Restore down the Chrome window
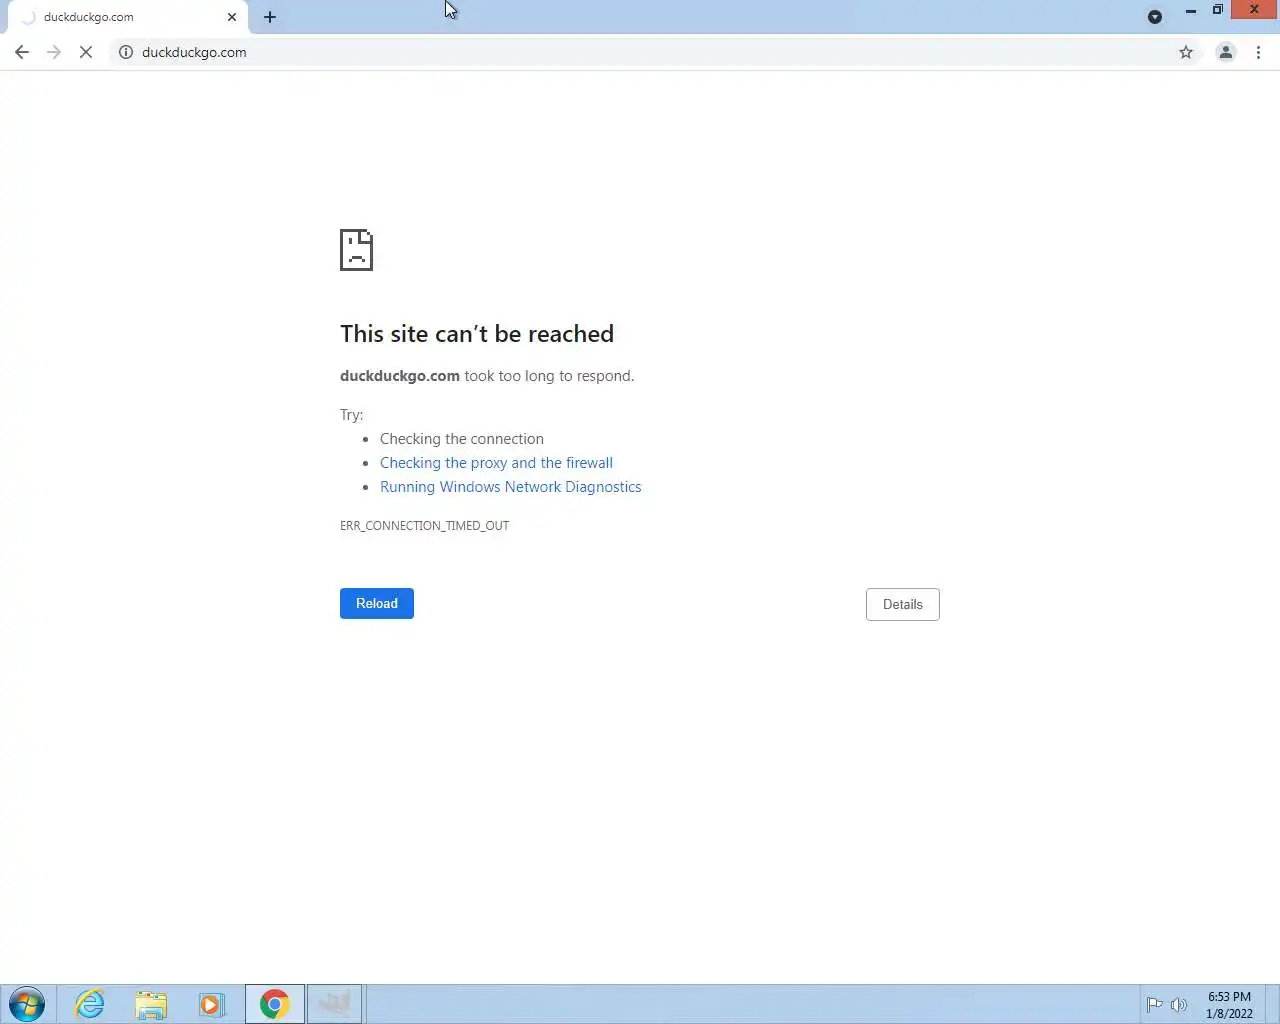 point(1217,10)
